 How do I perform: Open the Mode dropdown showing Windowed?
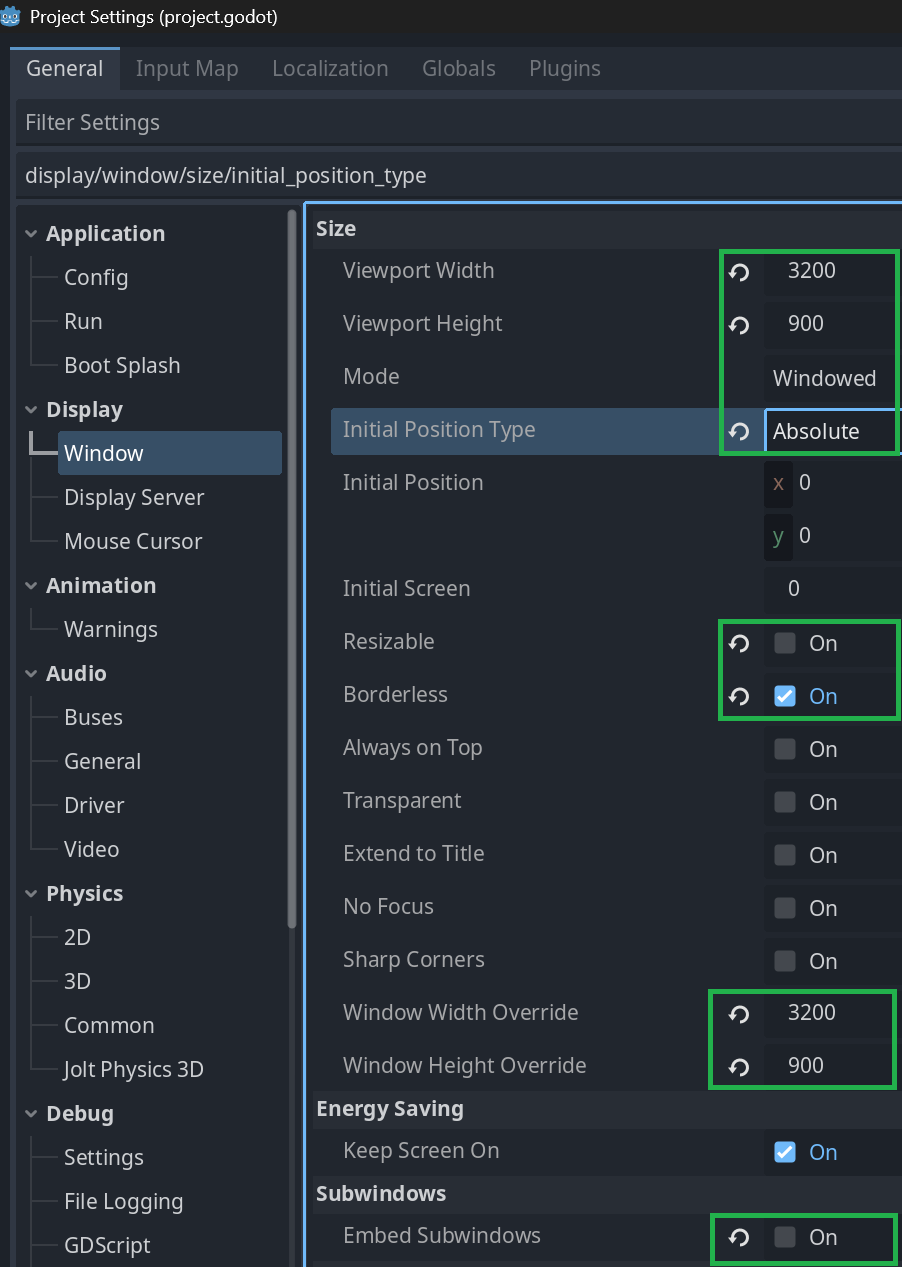pyautogui.click(x=830, y=378)
